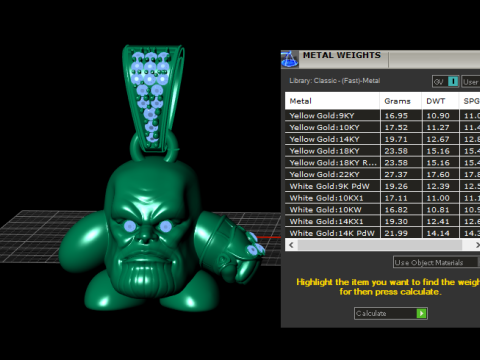Click the 12.67 DWT cell
The image size is (480, 360).
pyautogui.click(x=440, y=139)
